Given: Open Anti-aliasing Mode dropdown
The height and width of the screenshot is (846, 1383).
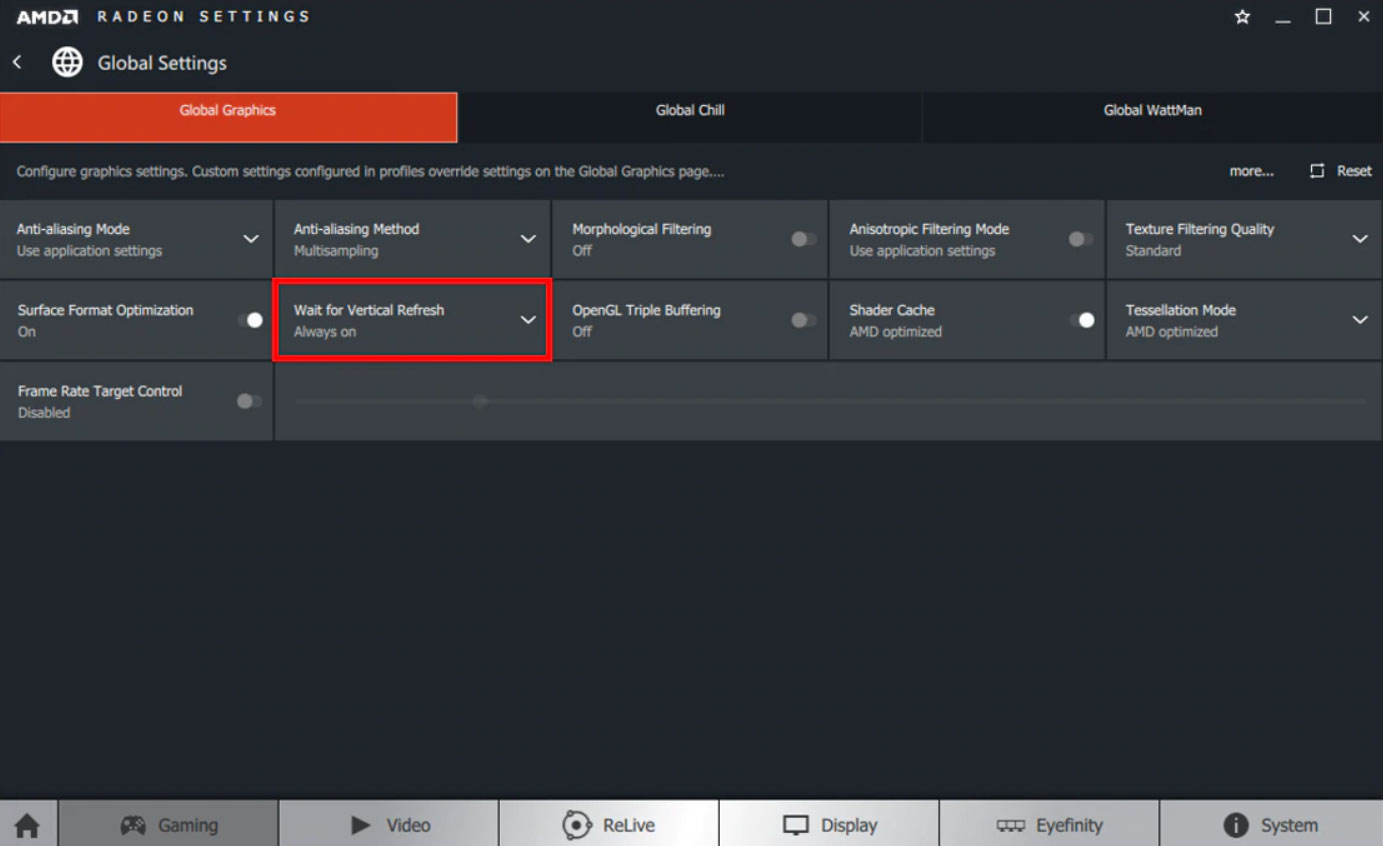Looking at the screenshot, I should [251, 239].
